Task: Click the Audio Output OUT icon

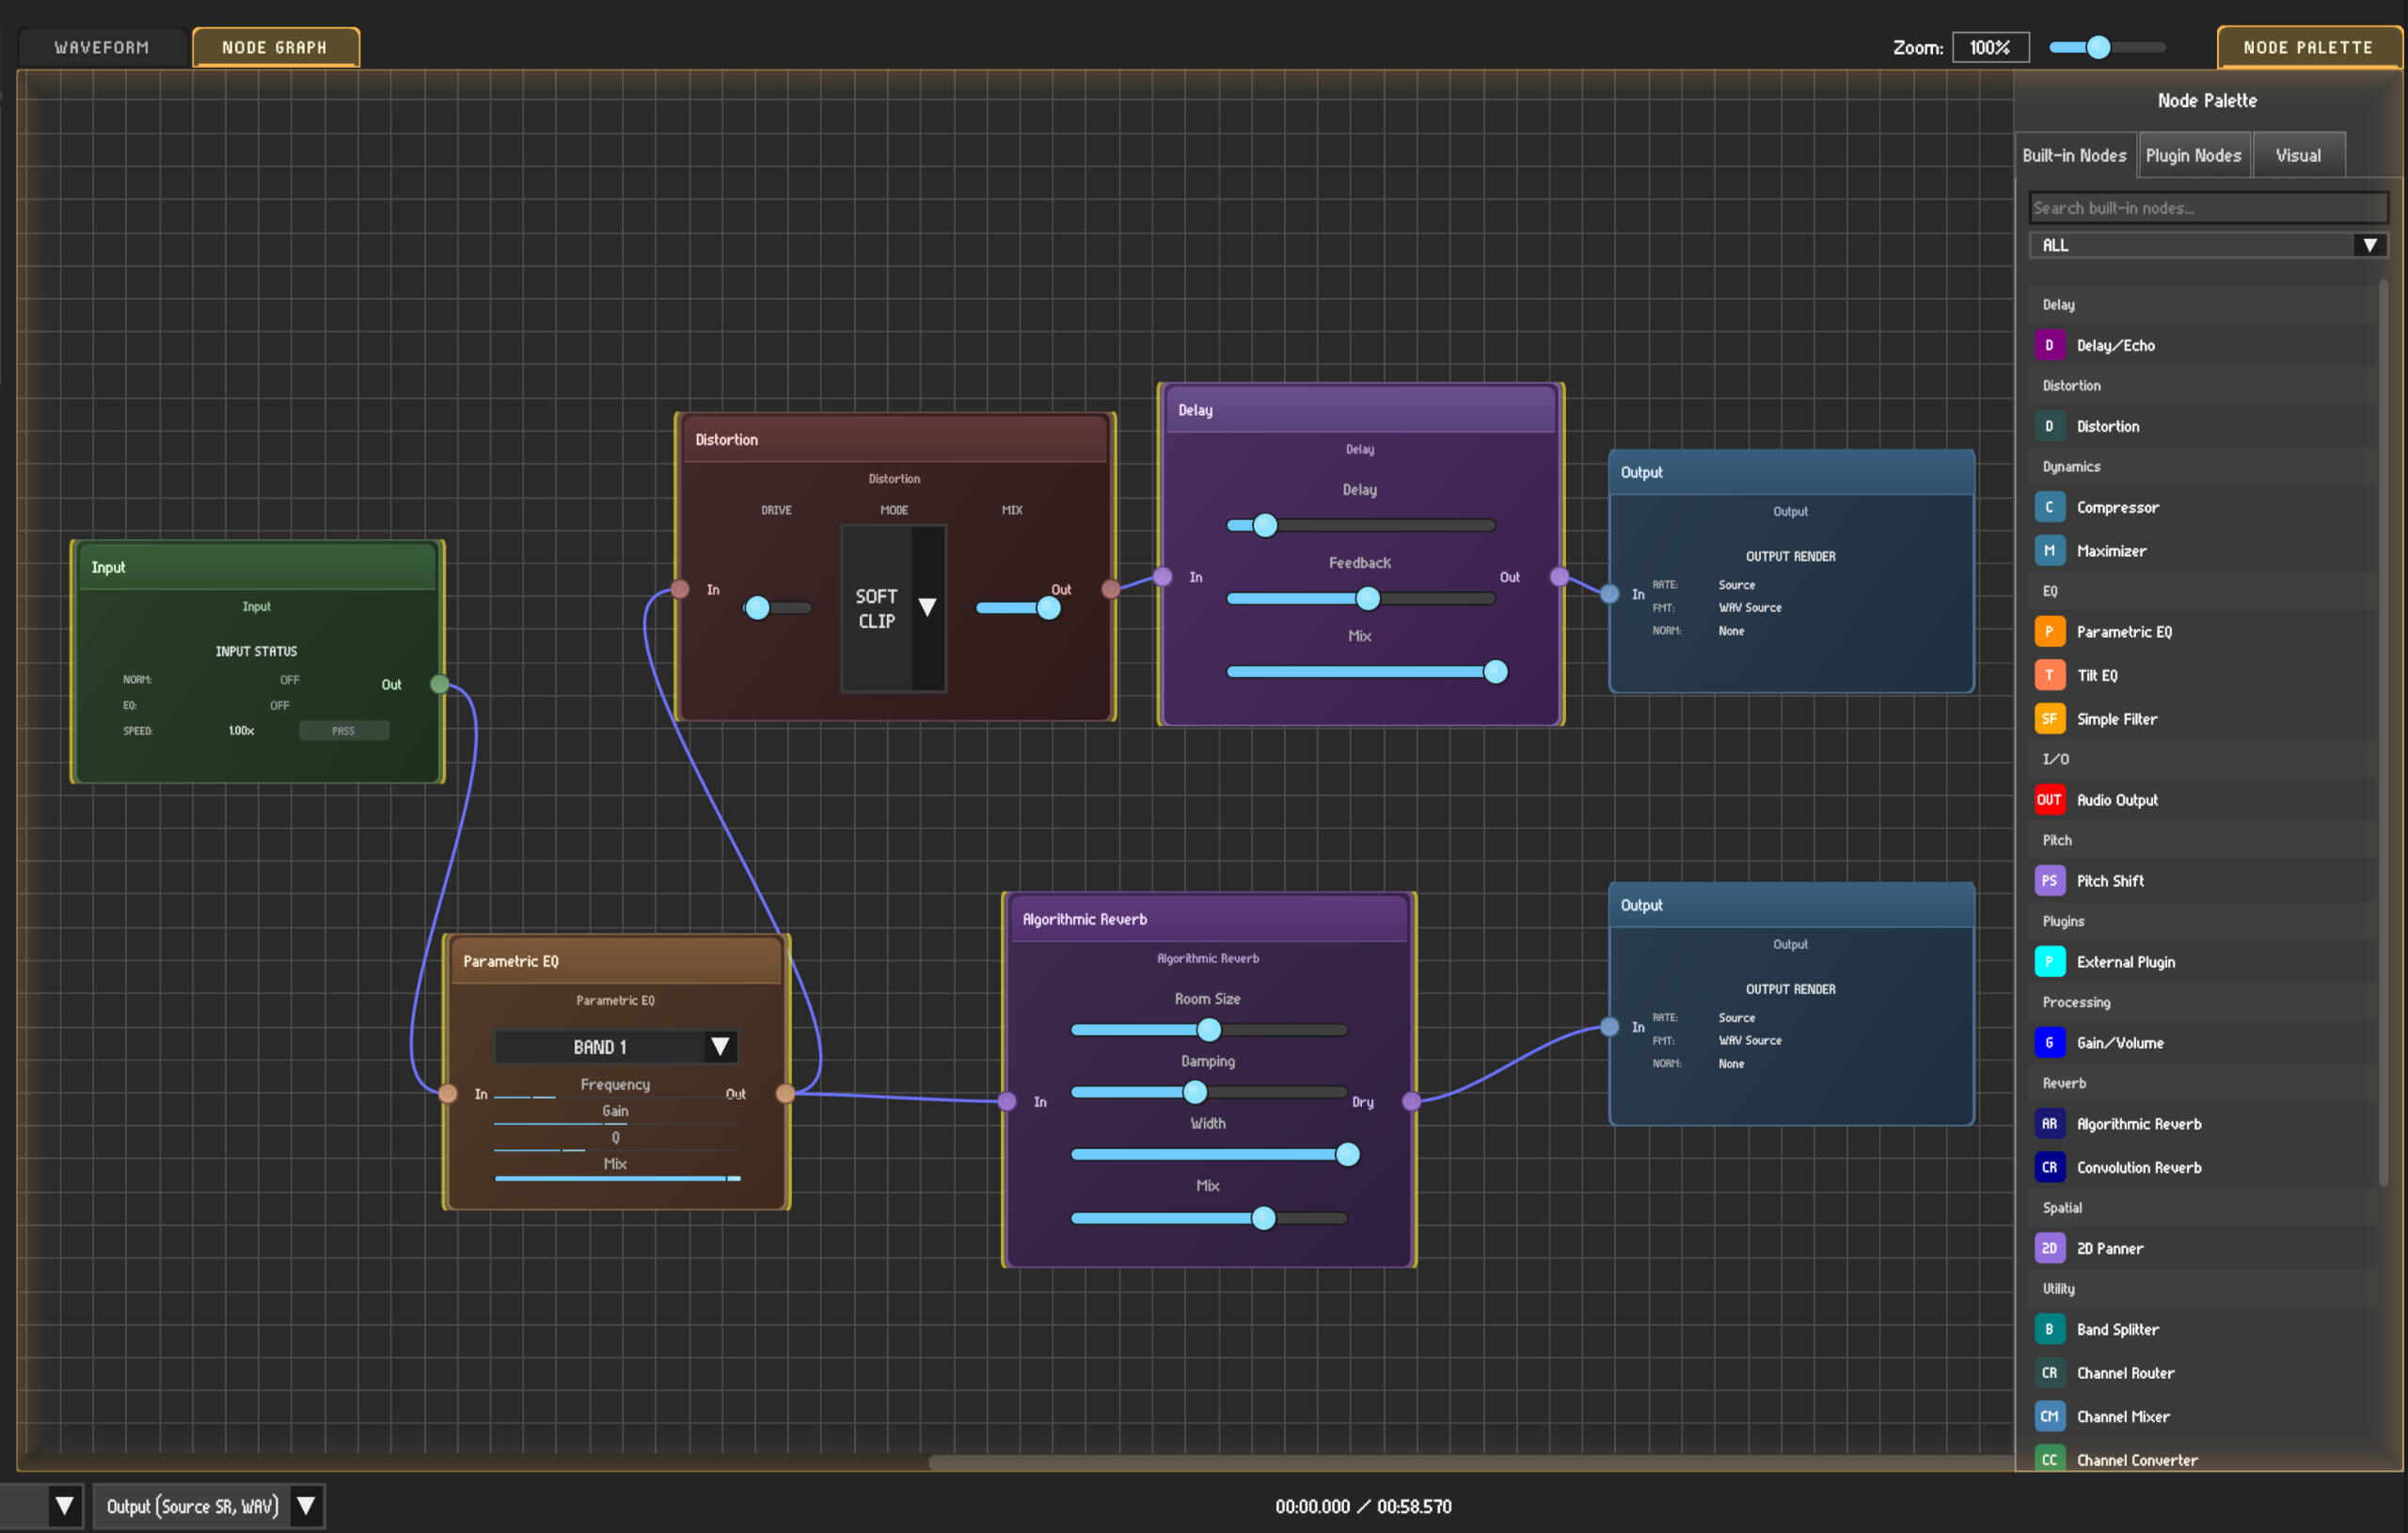Action: click(2049, 800)
